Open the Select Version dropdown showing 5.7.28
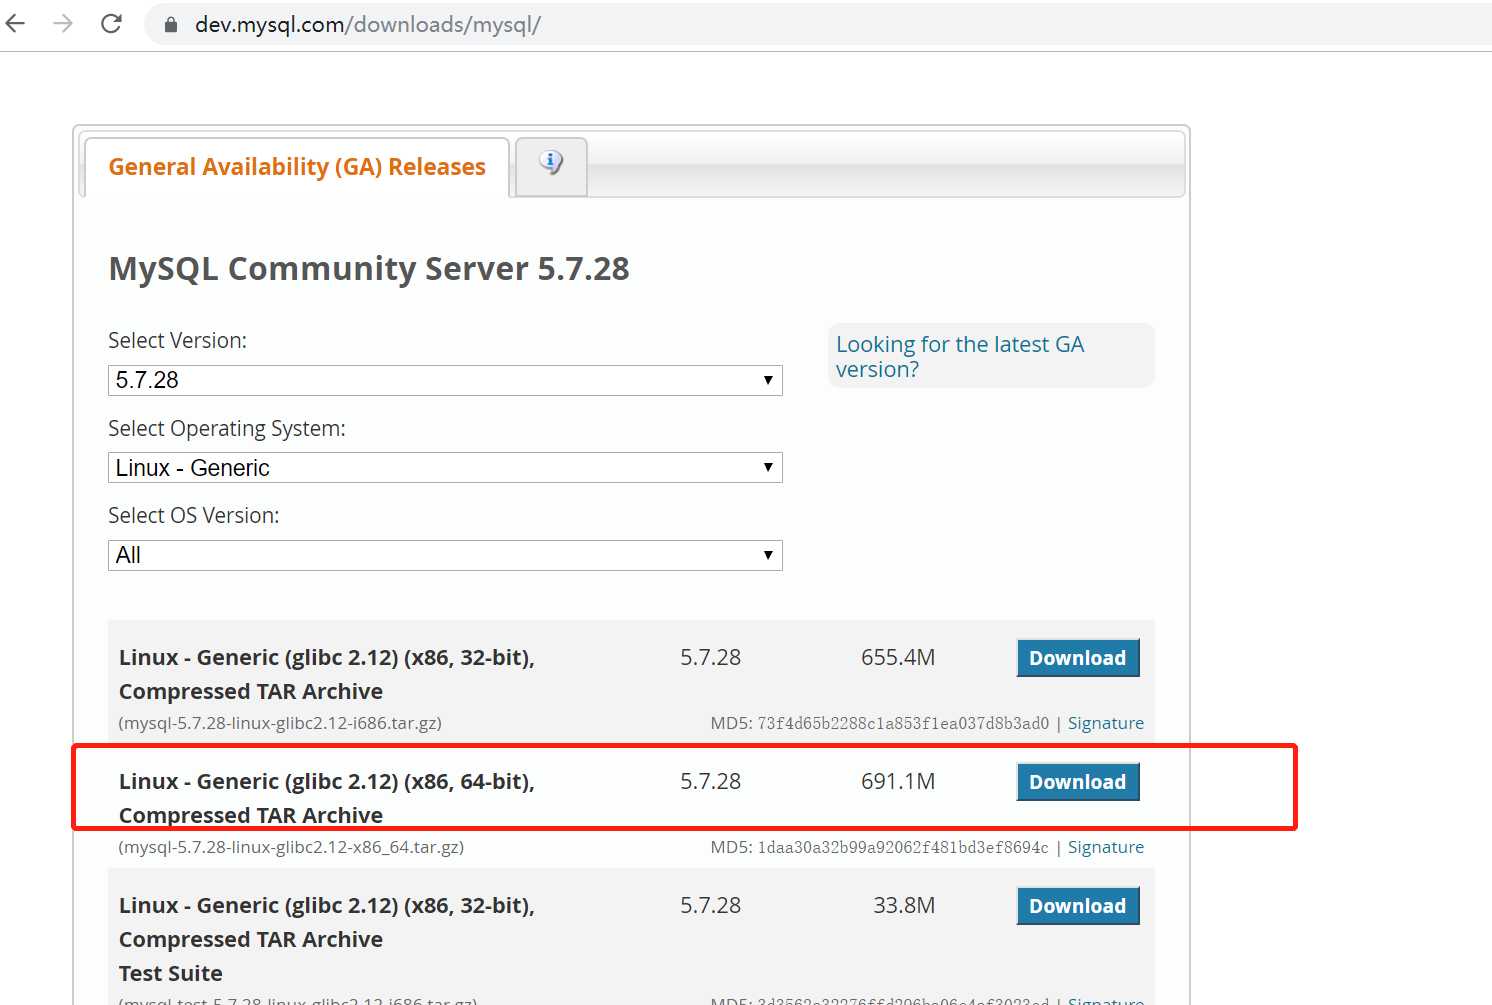Screen dimensions: 1492x1005 [445, 380]
